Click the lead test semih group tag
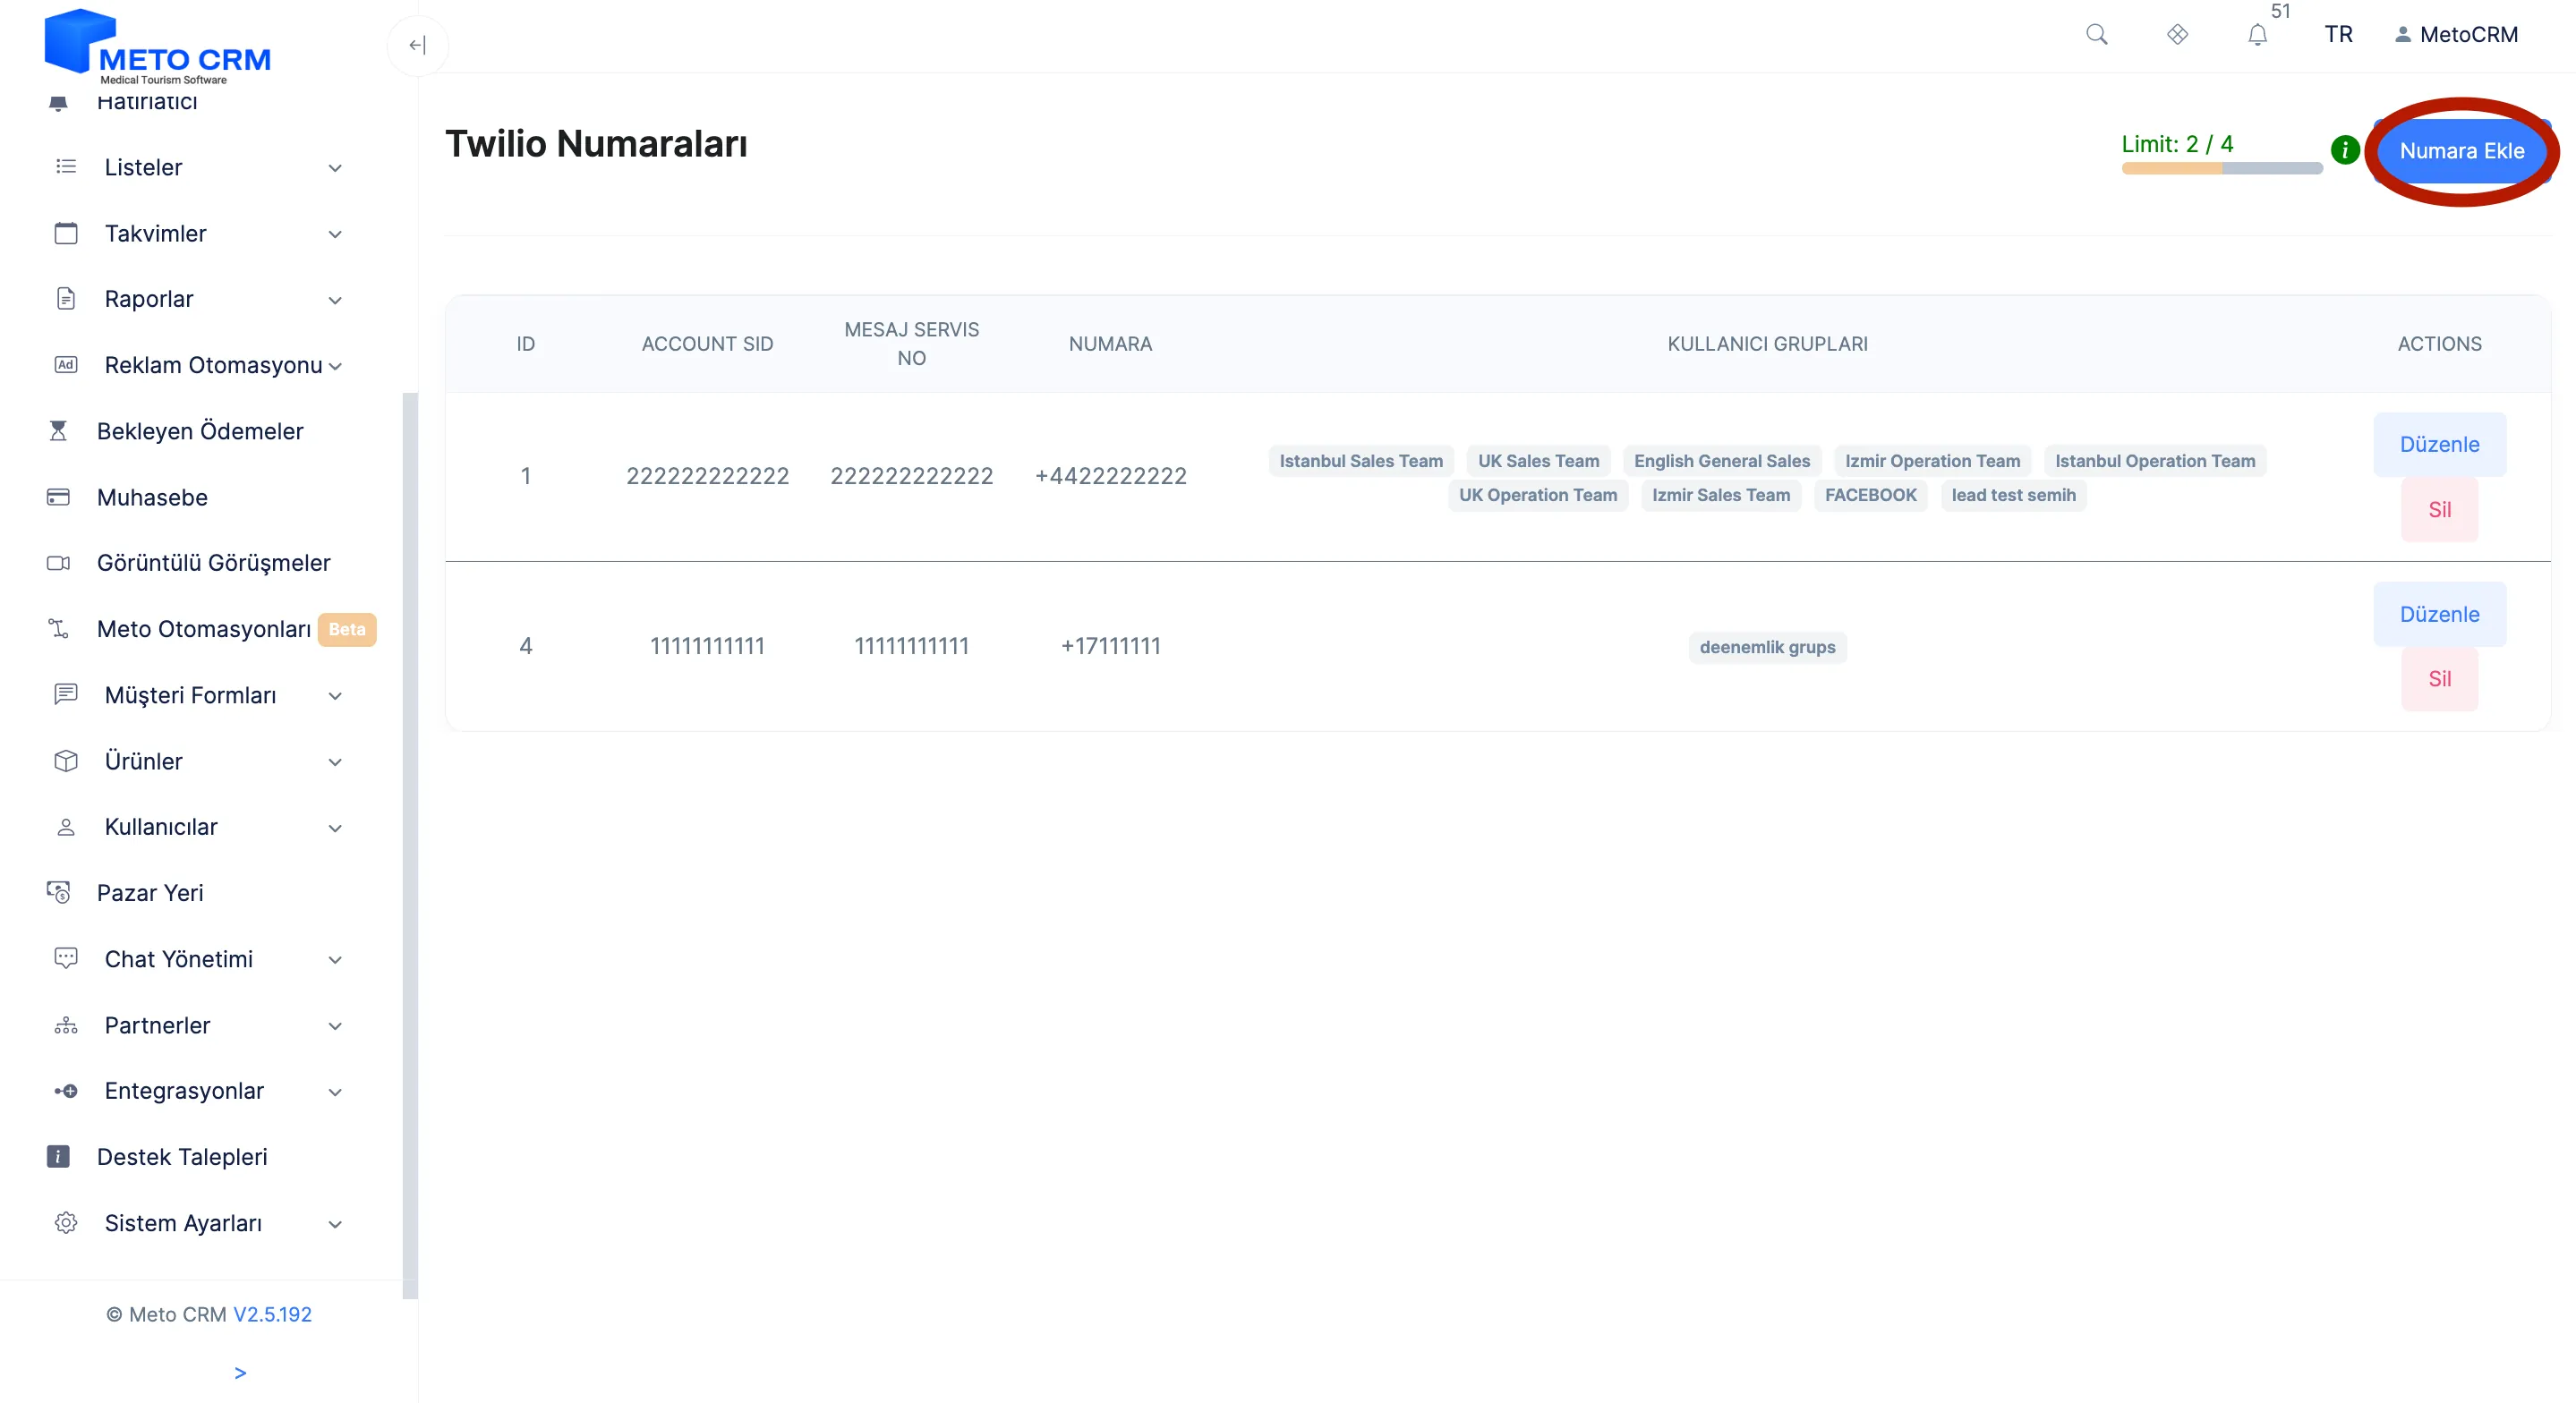The width and height of the screenshot is (2576, 1403). coord(2014,495)
